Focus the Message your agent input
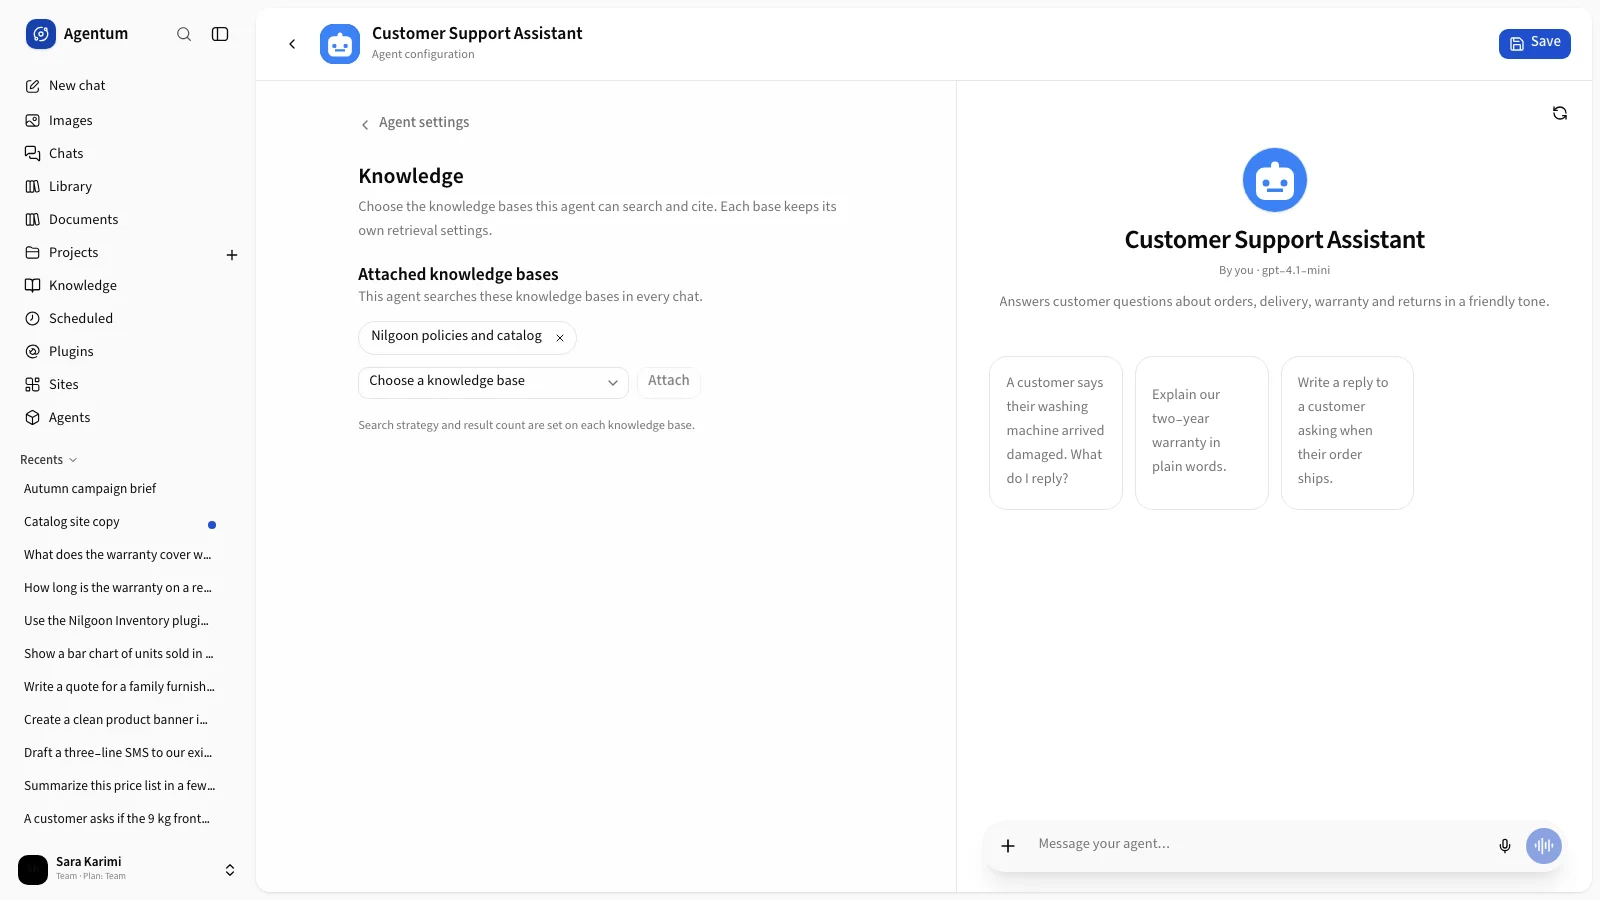Screen dimensions: 1600x900 pyautogui.click(x=1260, y=845)
